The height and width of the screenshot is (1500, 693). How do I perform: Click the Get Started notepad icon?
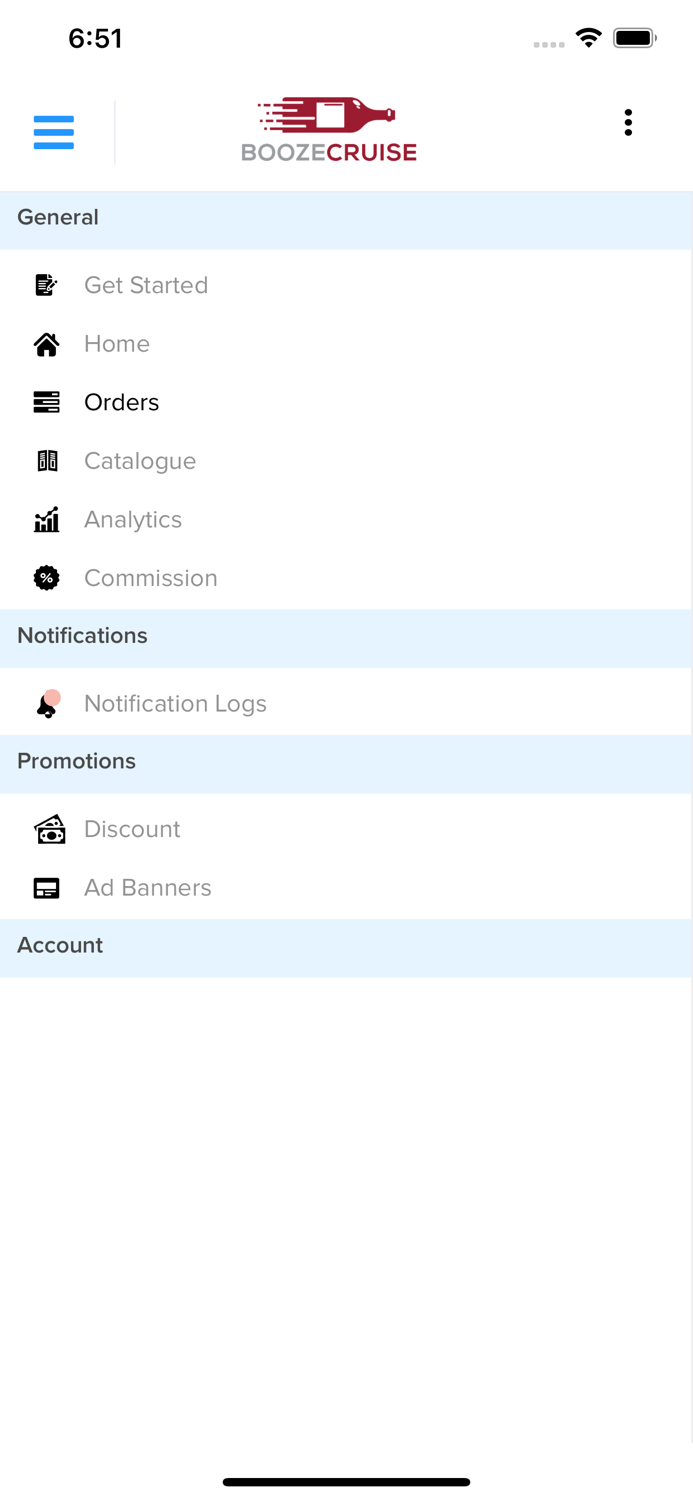coord(46,285)
